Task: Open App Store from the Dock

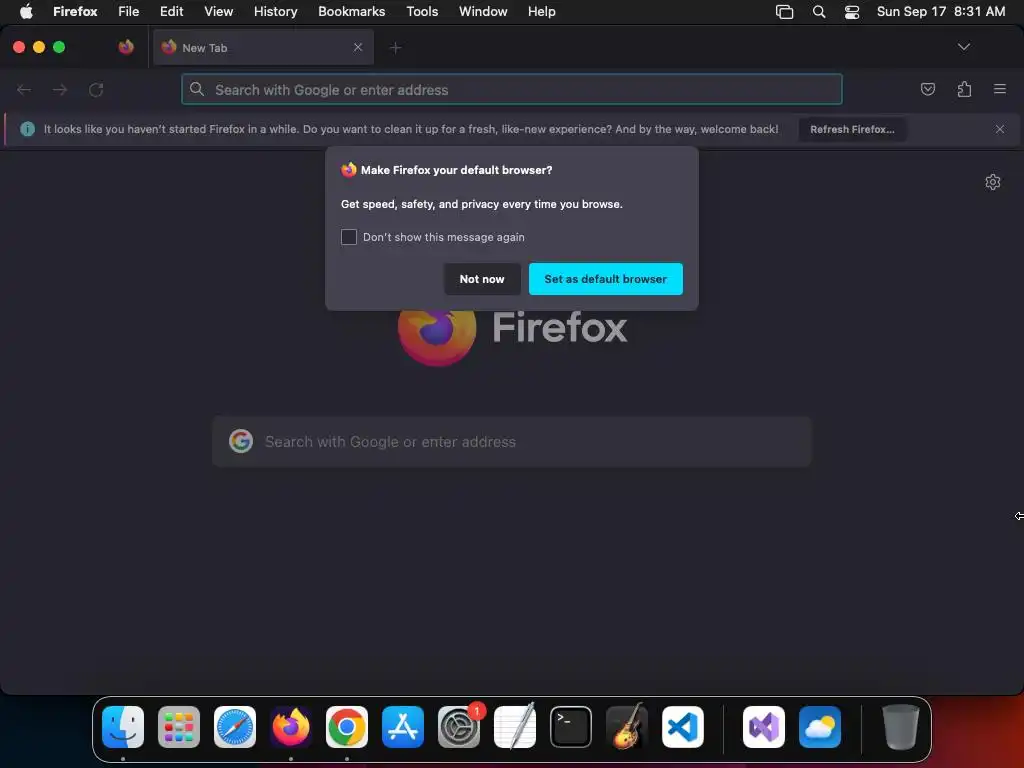Action: (403, 727)
